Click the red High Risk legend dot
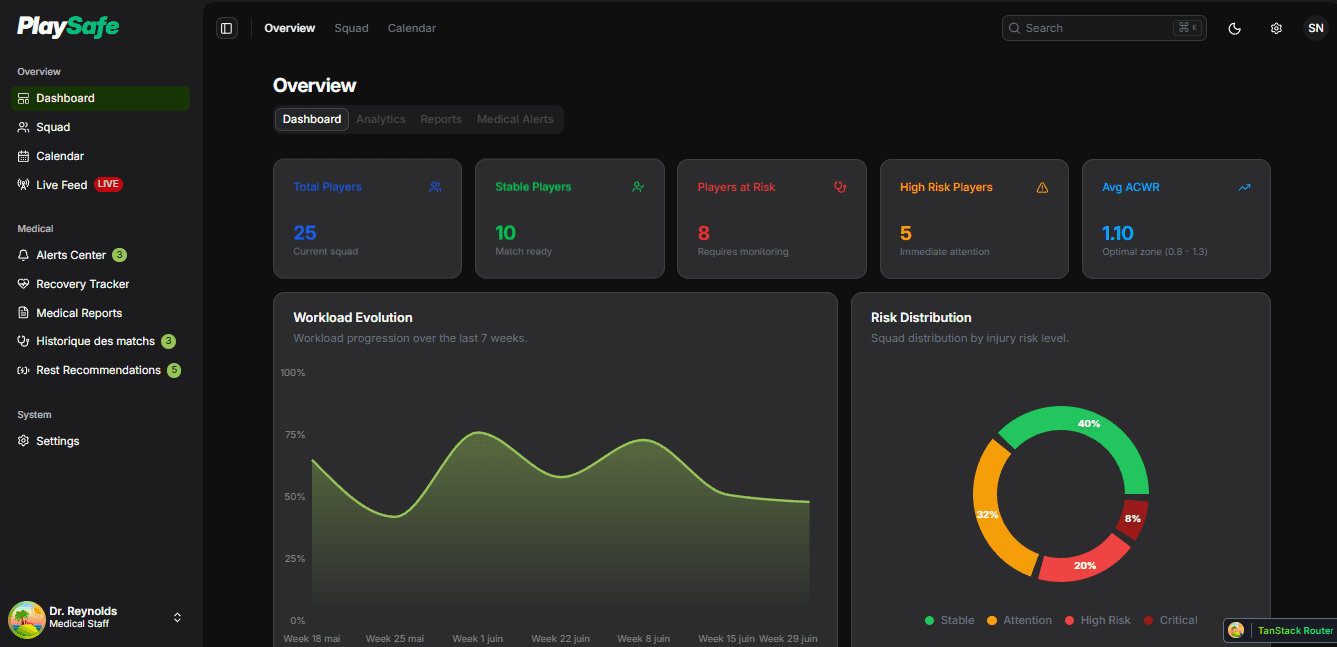This screenshot has height=647, width=1337. coord(1070,620)
